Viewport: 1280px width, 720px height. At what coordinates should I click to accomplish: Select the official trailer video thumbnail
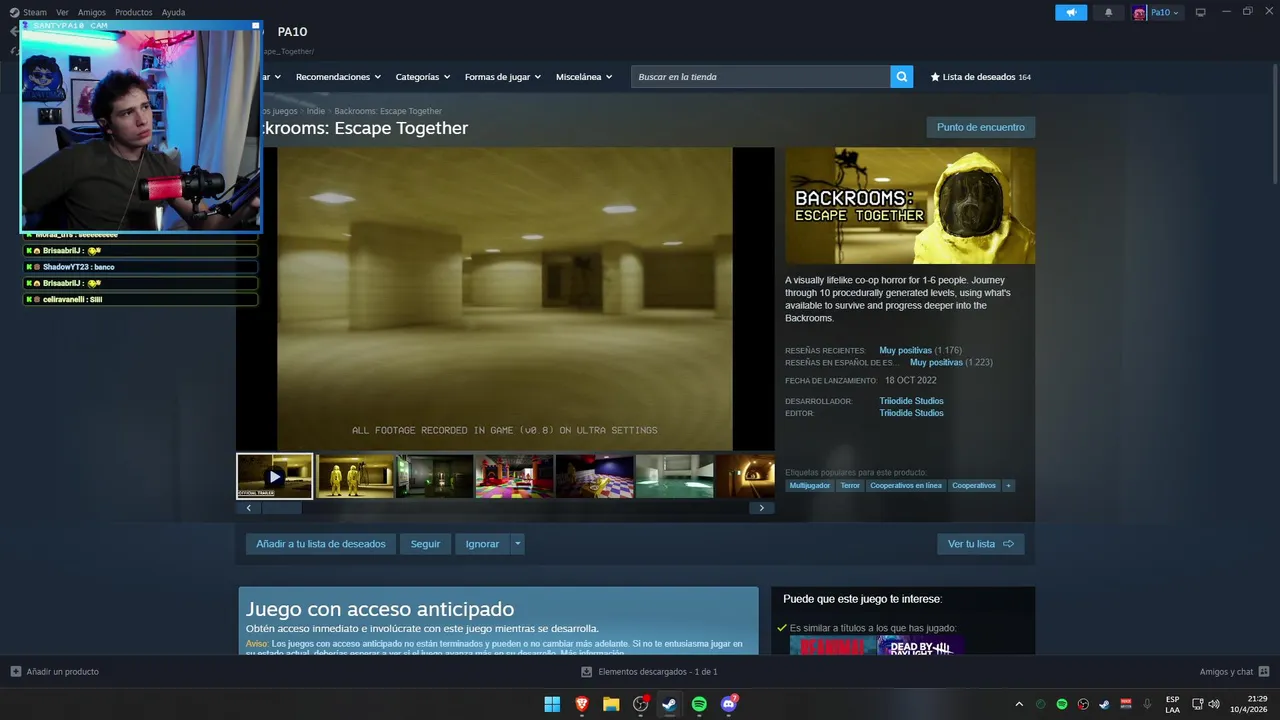click(x=275, y=476)
